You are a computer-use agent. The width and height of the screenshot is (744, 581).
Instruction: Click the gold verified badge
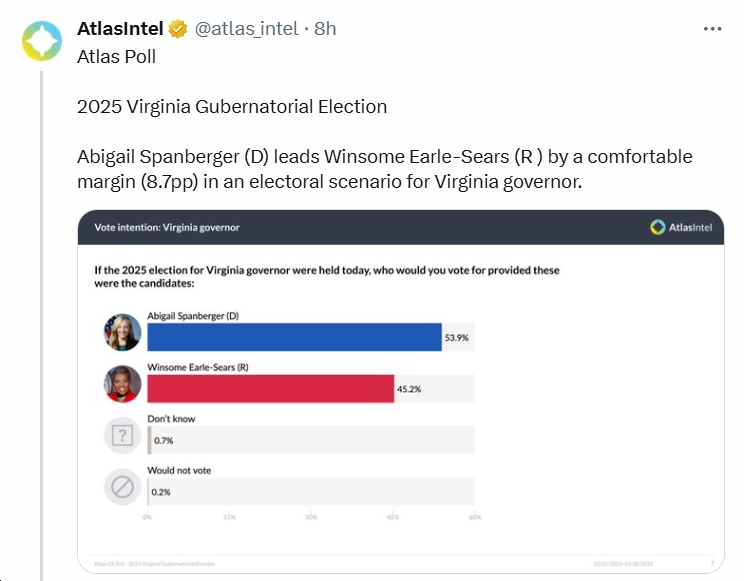178,29
